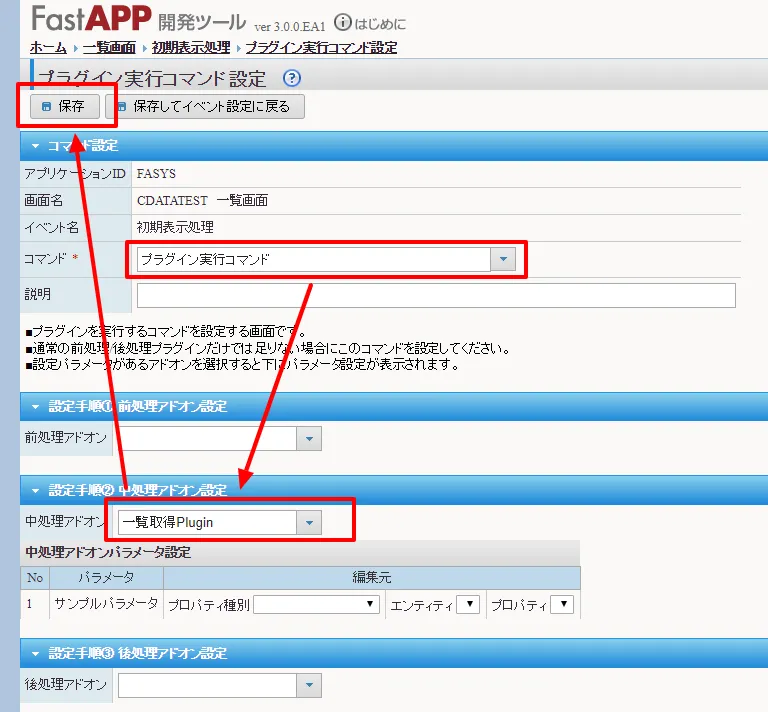Viewport: 768px width, 712px height.
Task: Click the FastAPP logo
Action: pyautogui.click(x=92, y=19)
